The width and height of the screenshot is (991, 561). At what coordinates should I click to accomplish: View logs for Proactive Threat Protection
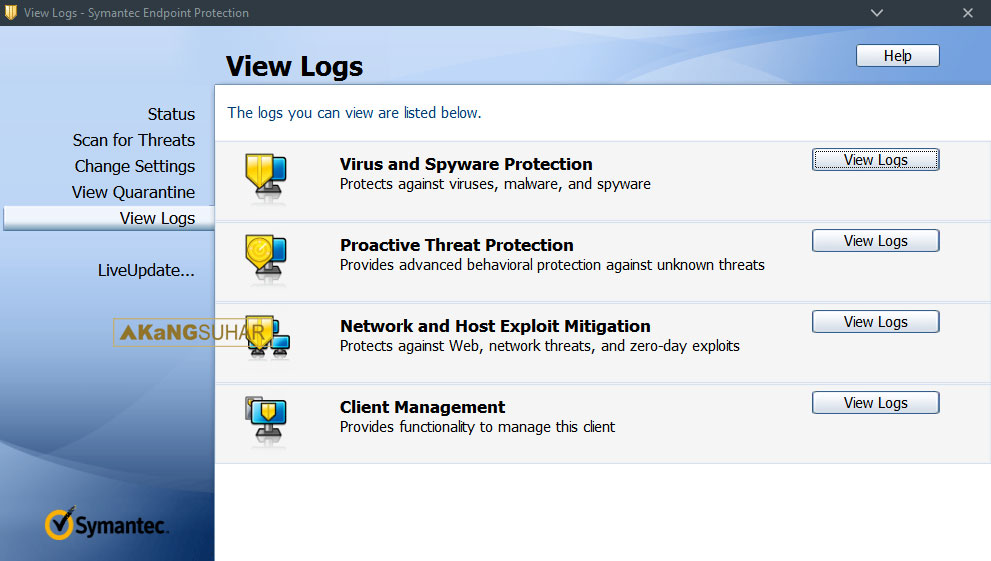[875, 241]
